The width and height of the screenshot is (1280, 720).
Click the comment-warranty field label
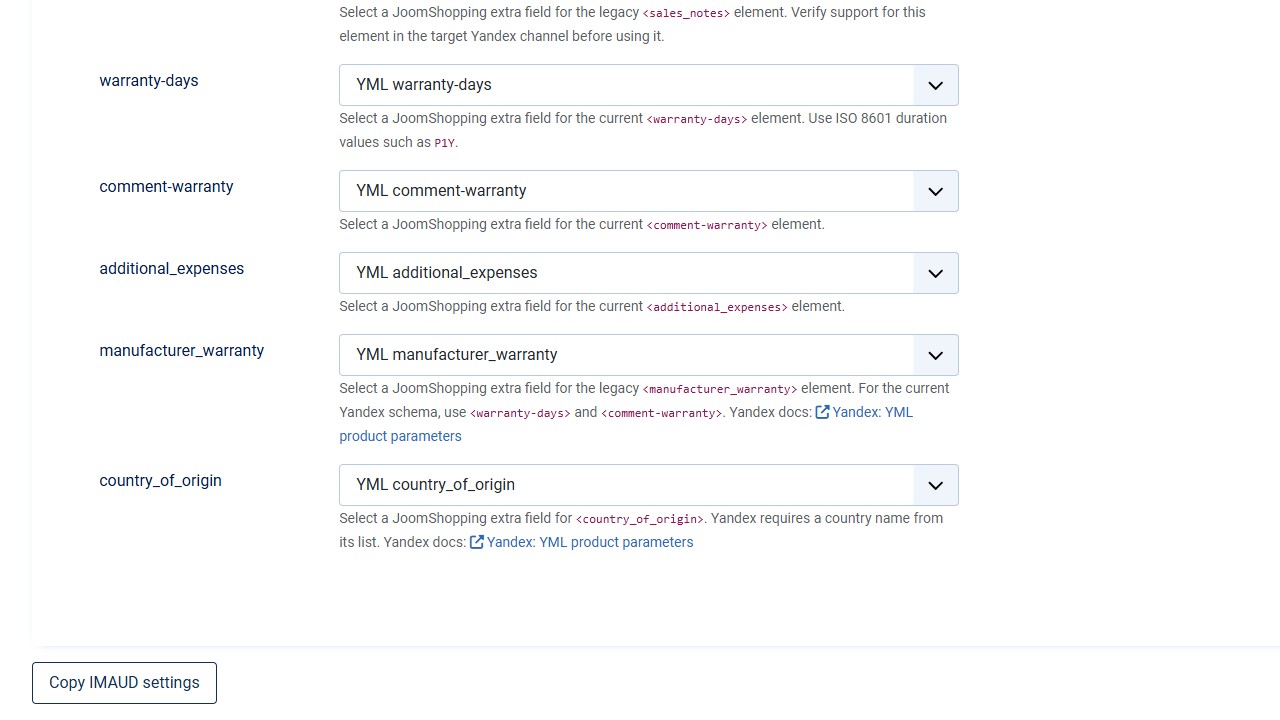point(166,187)
